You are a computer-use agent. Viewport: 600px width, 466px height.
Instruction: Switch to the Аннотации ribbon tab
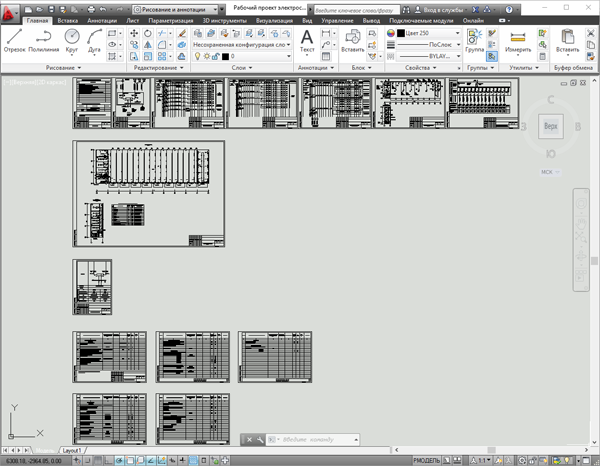pyautogui.click(x=102, y=21)
